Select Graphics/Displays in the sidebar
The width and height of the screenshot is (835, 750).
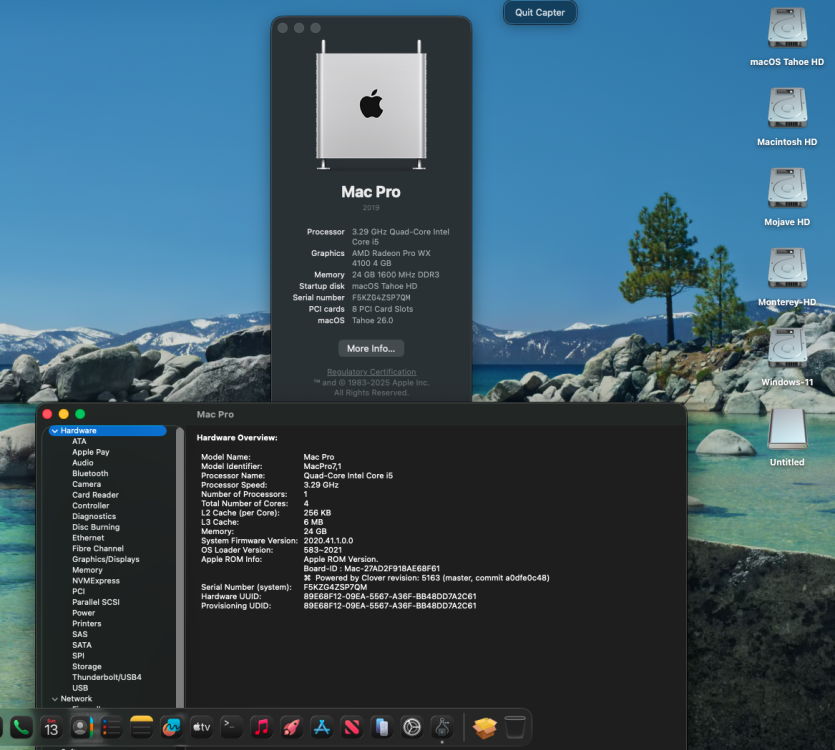tap(105, 559)
